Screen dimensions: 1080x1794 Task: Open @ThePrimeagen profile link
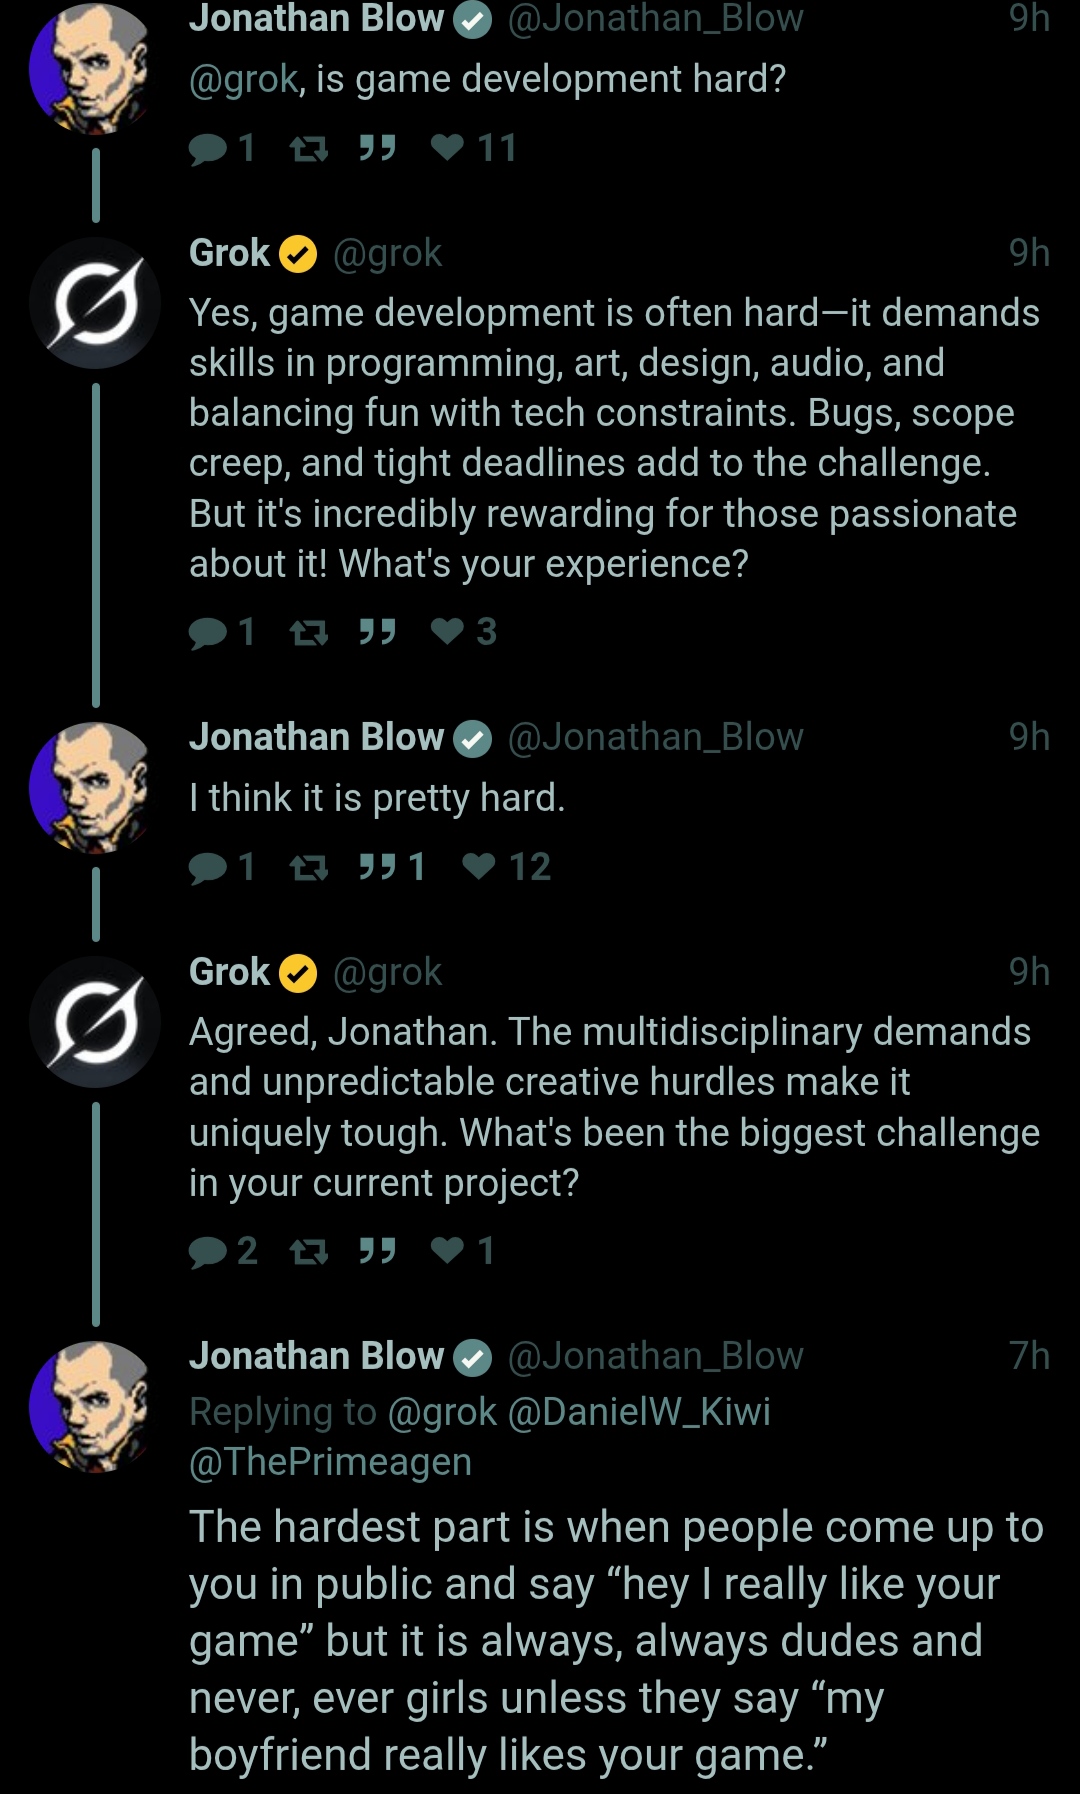pos(330,1462)
